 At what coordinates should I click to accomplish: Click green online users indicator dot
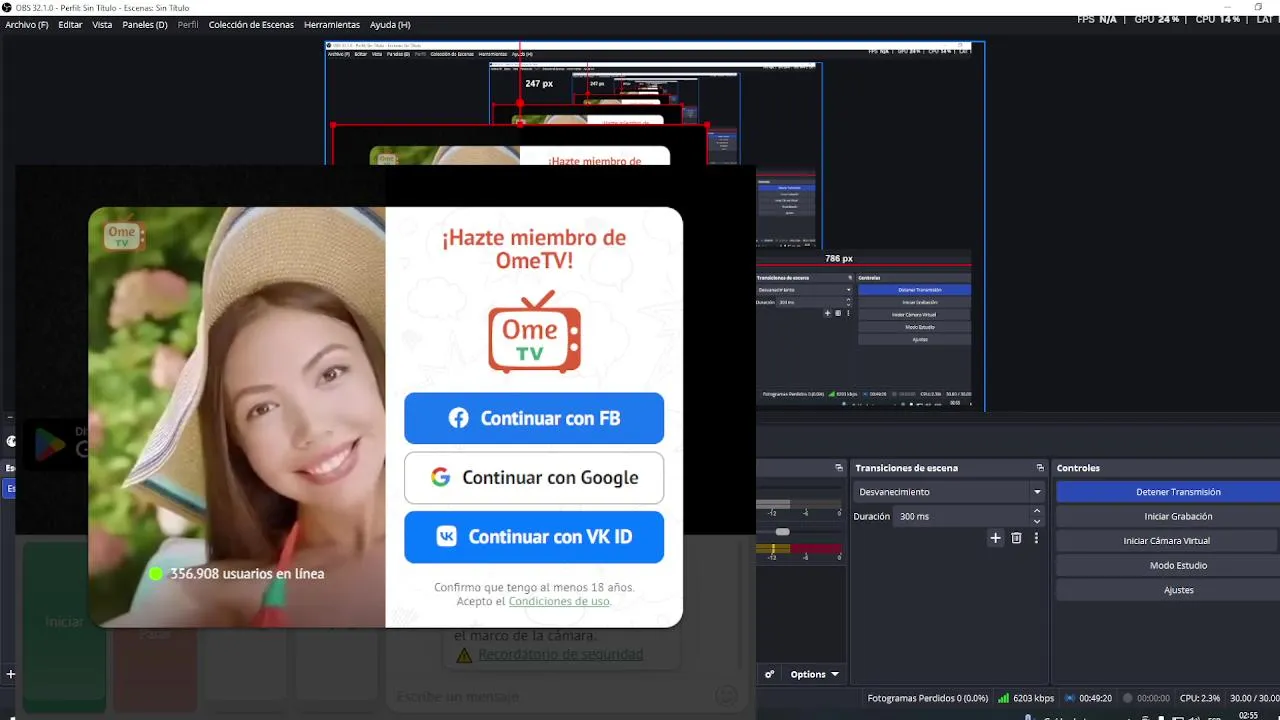[156, 574]
